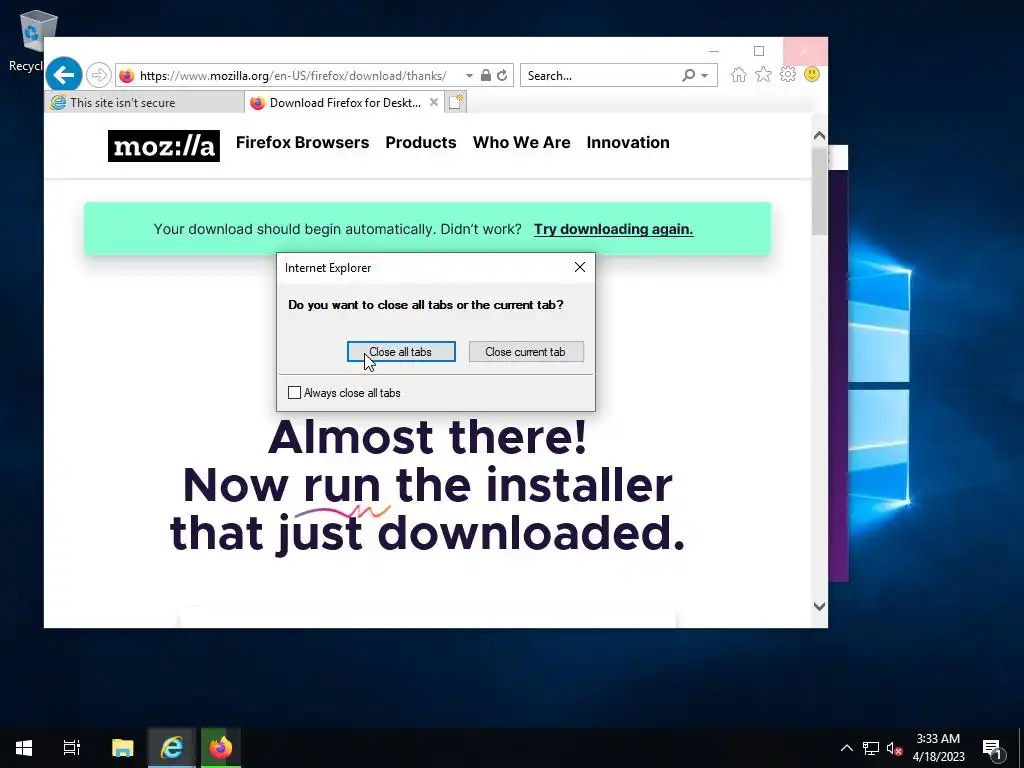Open the Firefox Browsers menu
Viewport: 1024px width, 768px height.
[302, 142]
